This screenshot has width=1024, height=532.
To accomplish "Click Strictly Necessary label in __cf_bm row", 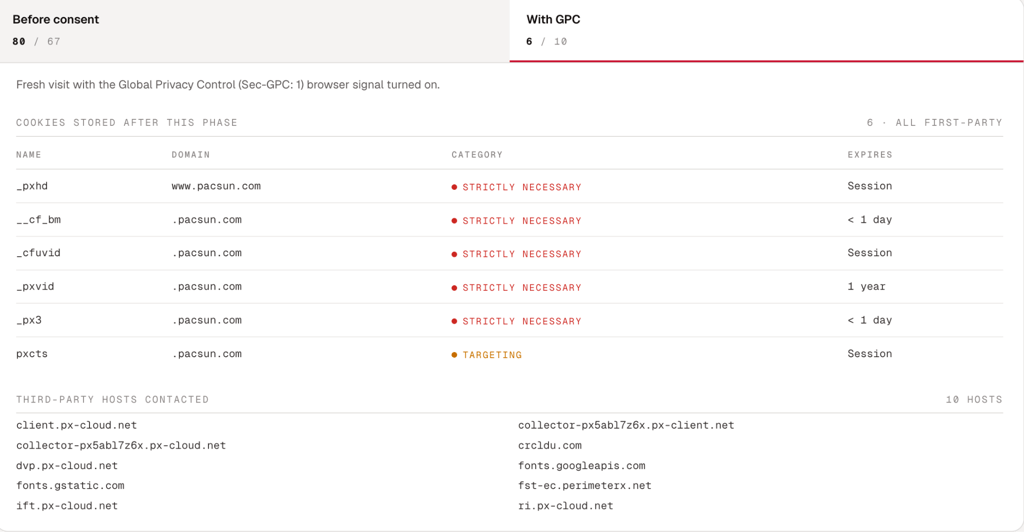I will [517, 221].
